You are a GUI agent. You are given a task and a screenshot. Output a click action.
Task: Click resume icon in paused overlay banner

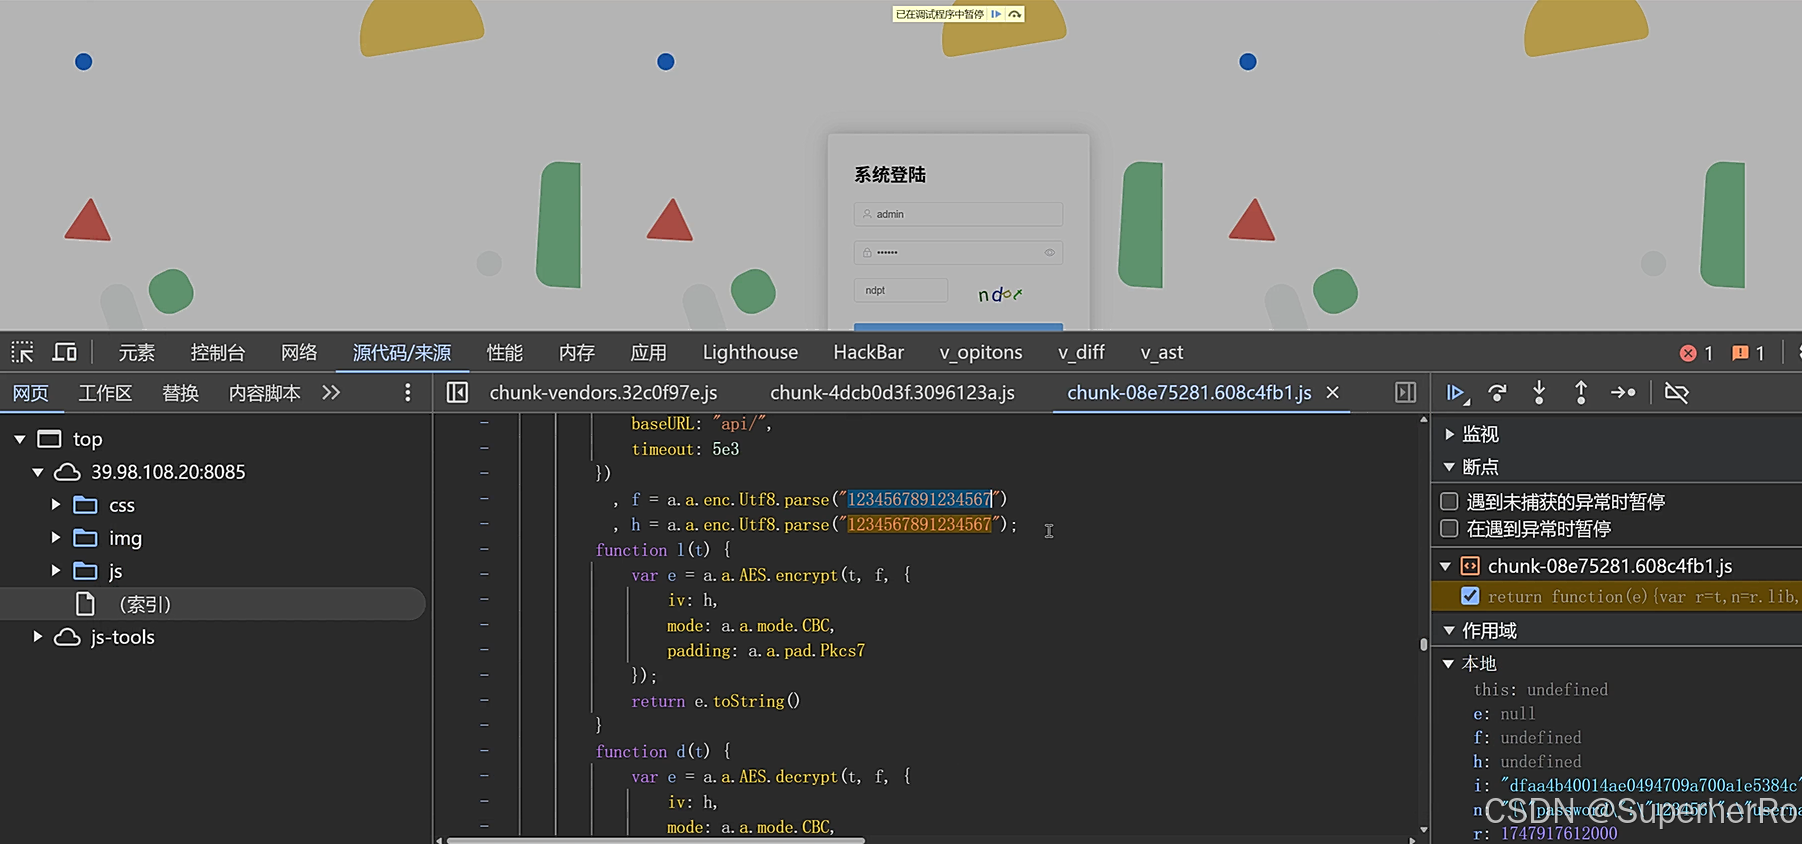coord(996,14)
